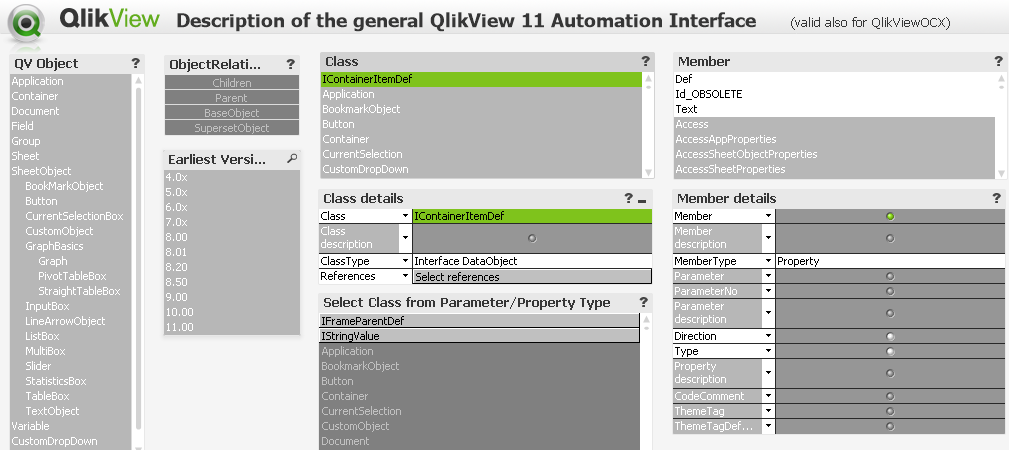Image resolution: width=1013 pixels, height=466 pixels.
Task: Click the Member list down scroll arrow
Action: click(x=1001, y=173)
